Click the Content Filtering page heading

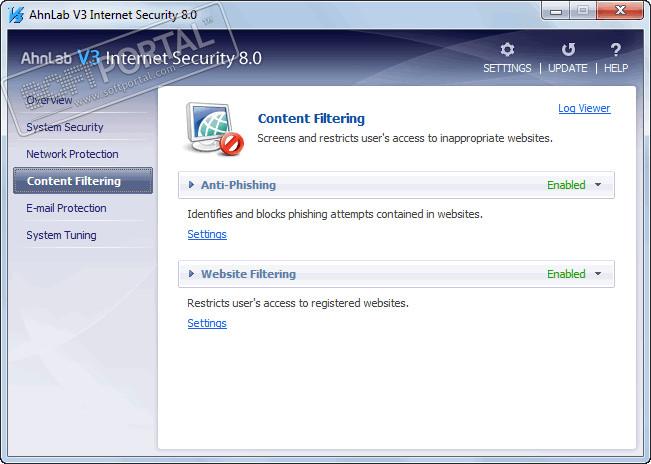(x=311, y=119)
